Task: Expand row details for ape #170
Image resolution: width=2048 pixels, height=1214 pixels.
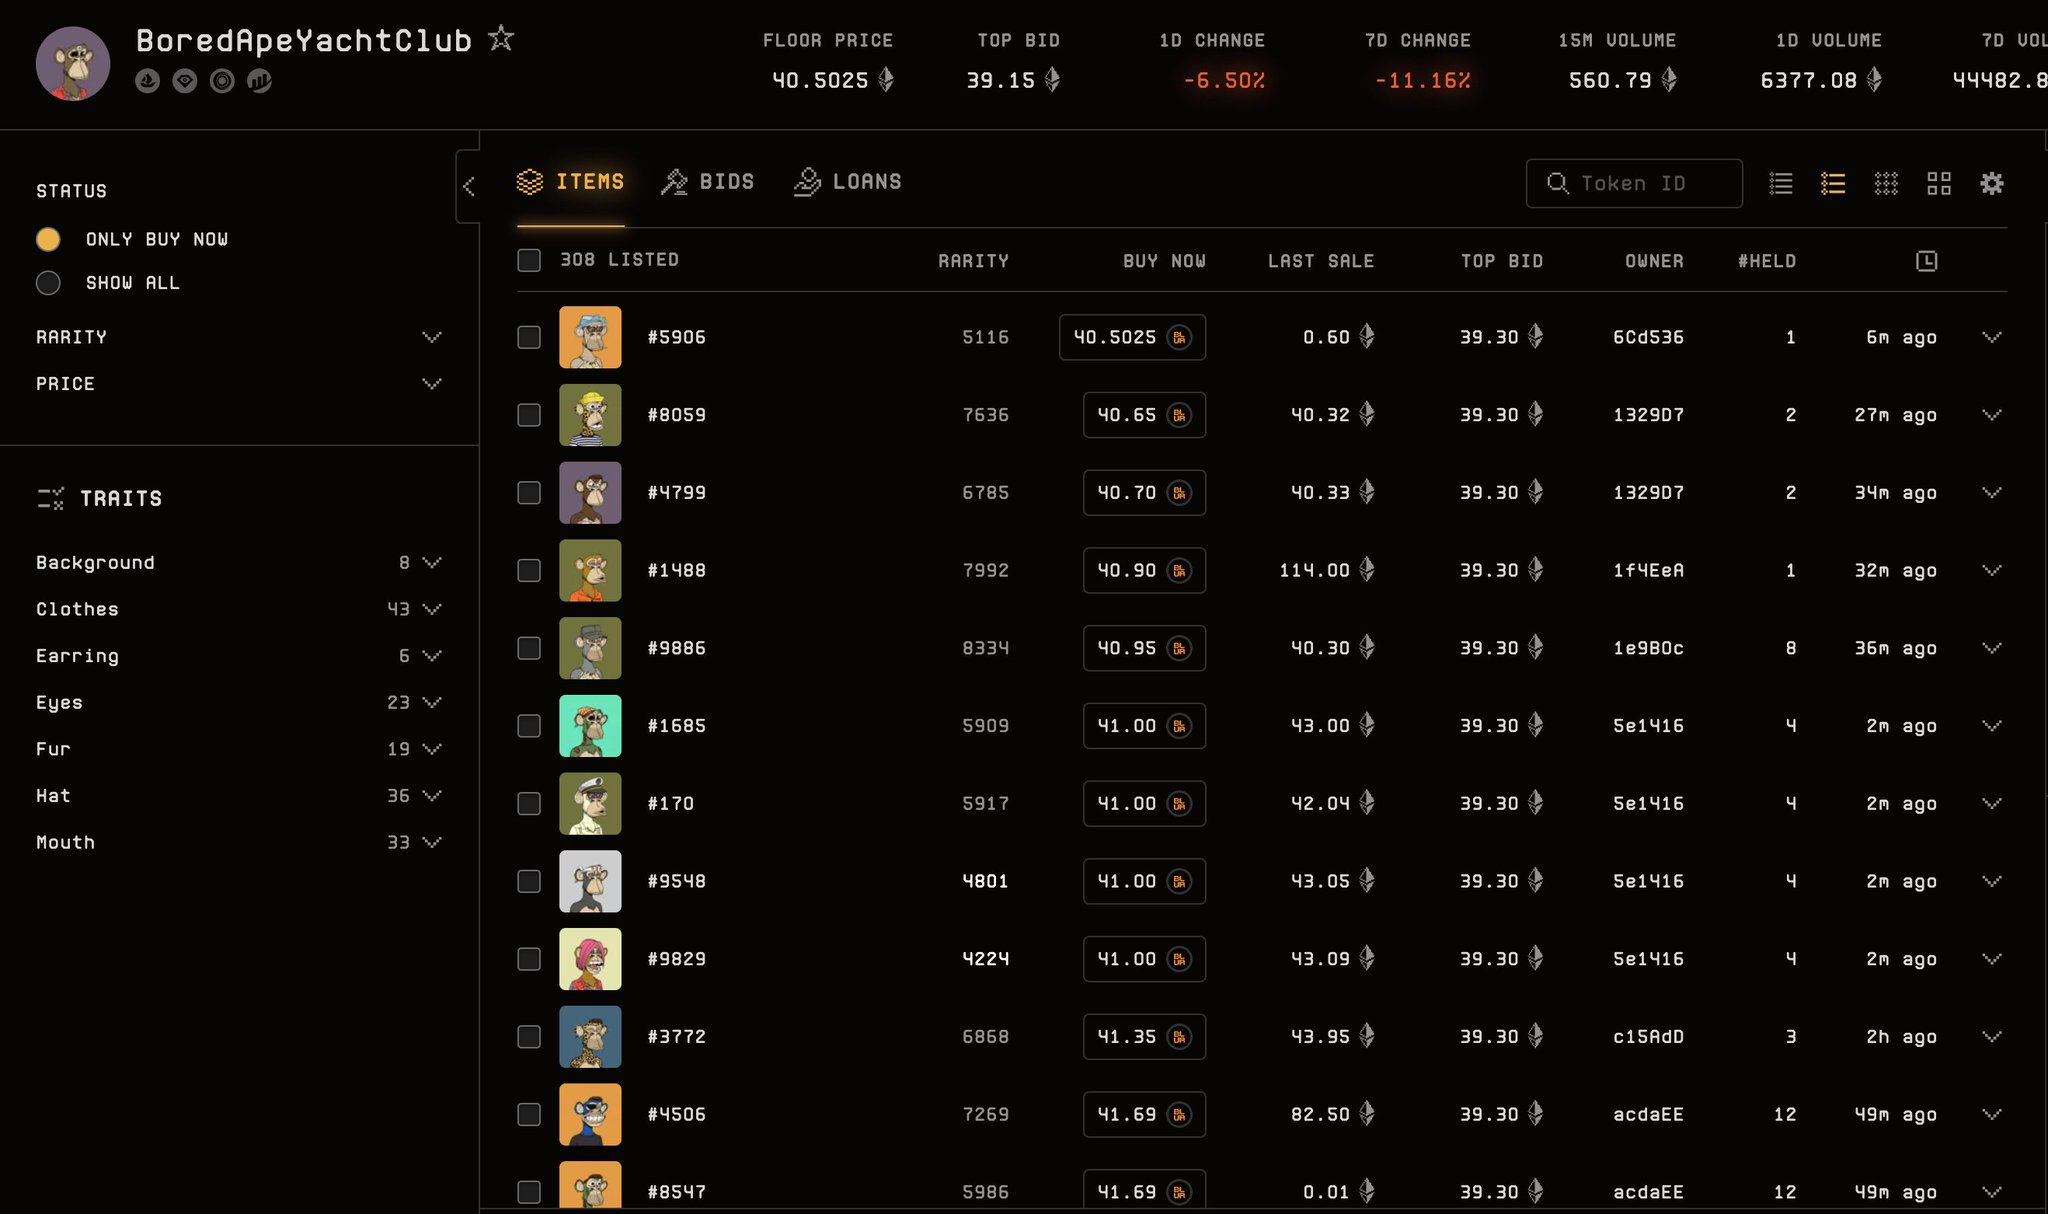Action: tap(1992, 803)
